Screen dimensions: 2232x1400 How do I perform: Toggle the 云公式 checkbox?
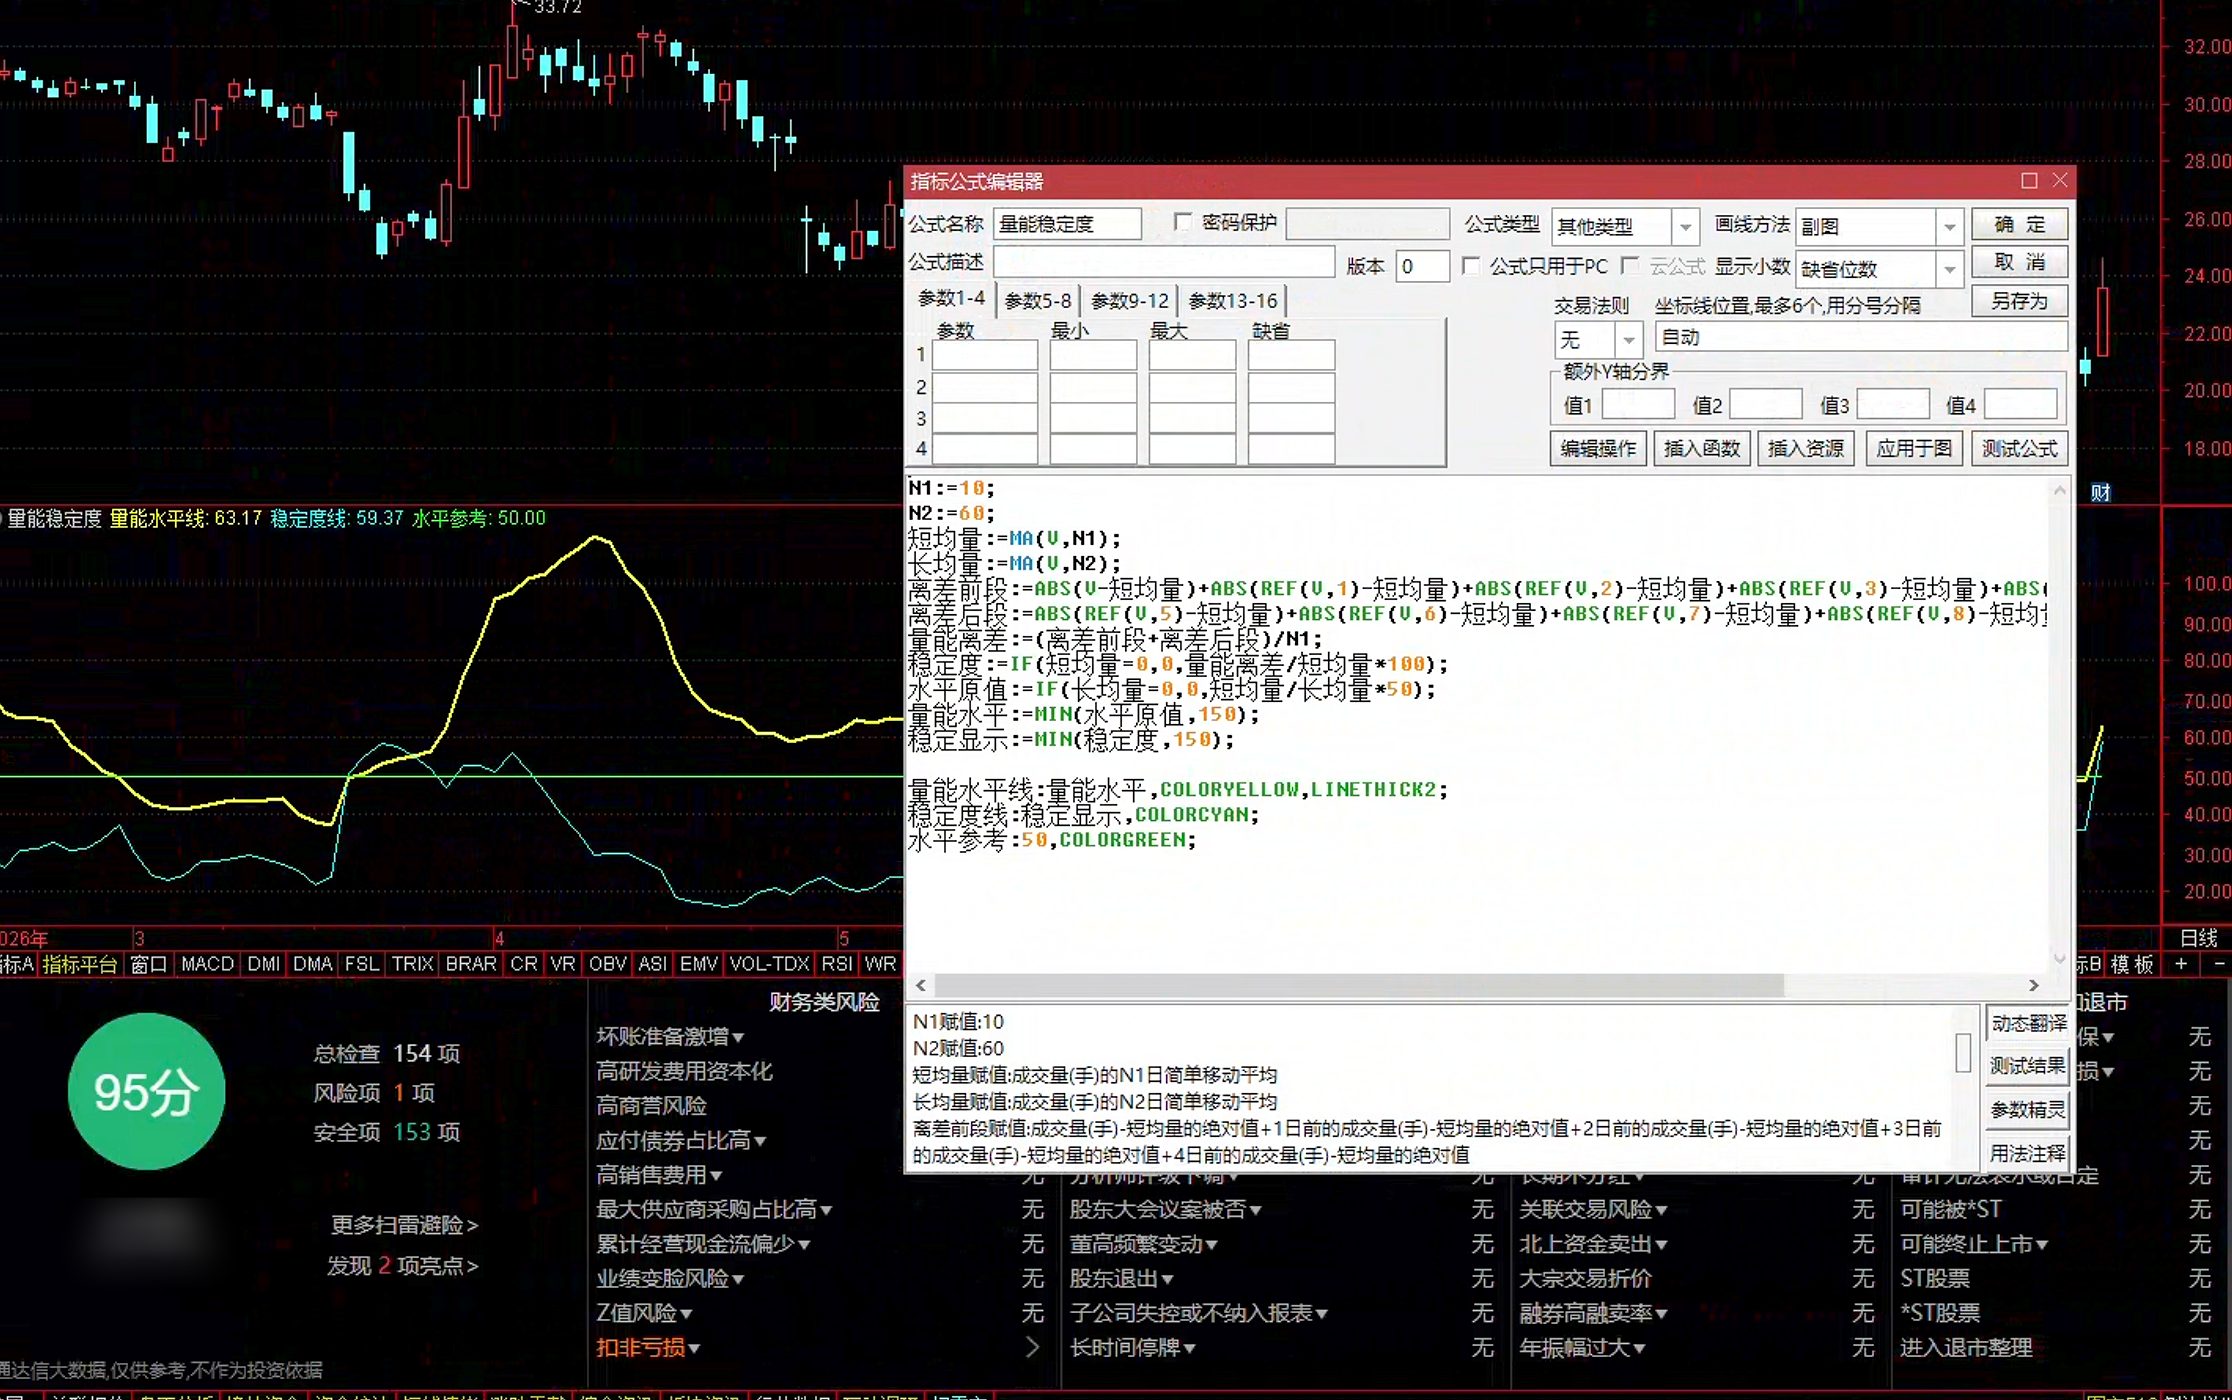pyautogui.click(x=1631, y=266)
